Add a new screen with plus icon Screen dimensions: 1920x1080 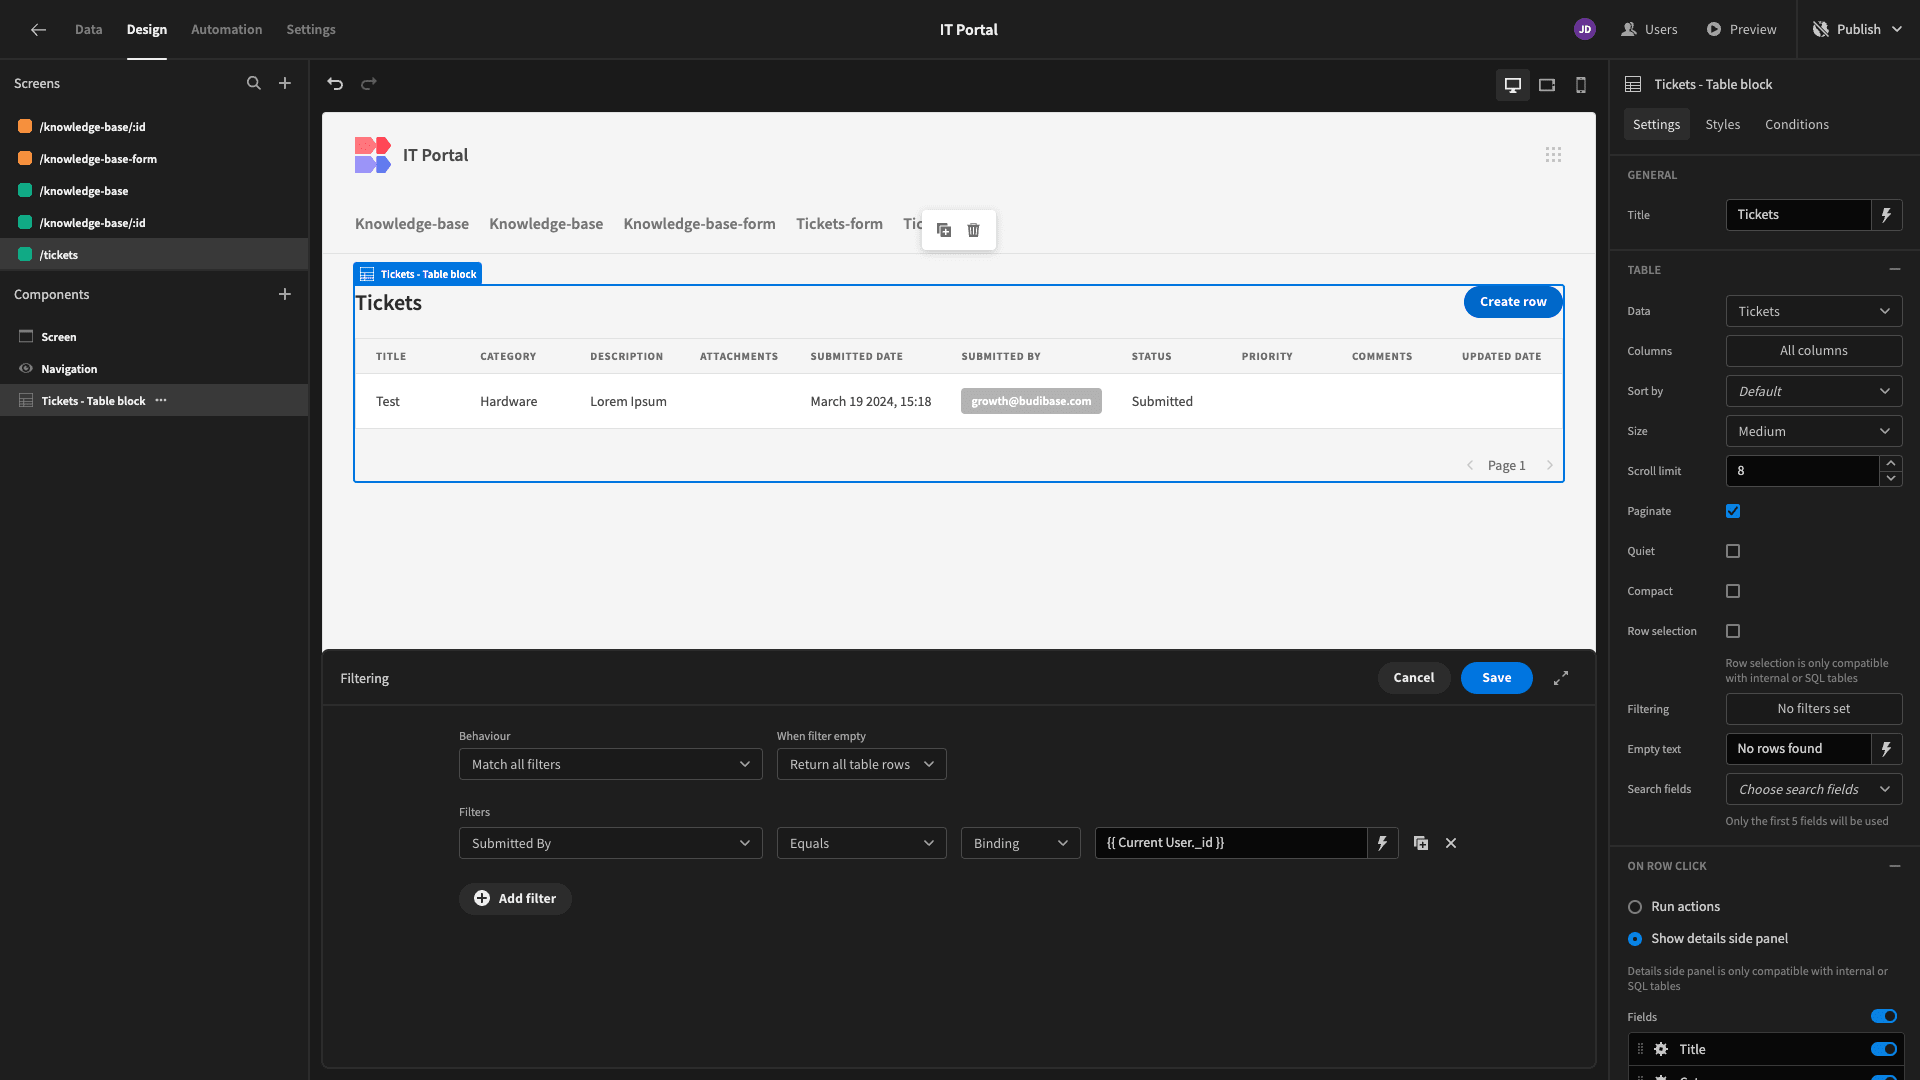[x=285, y=83]
